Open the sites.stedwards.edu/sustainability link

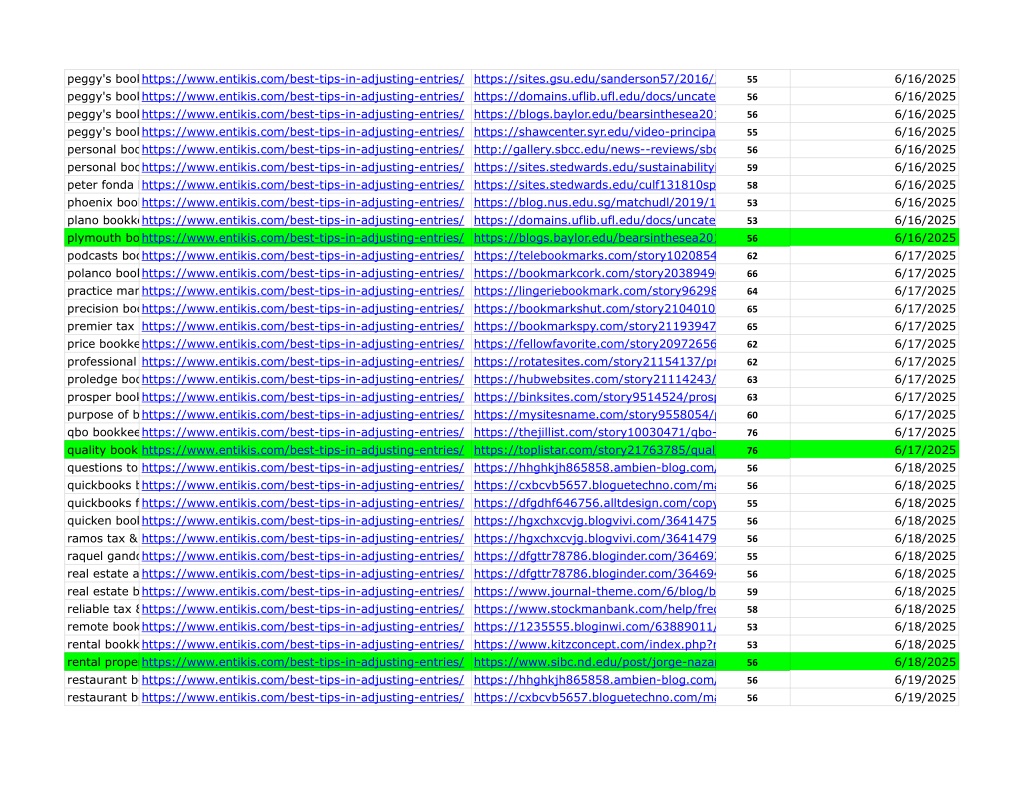click(594, 167)
